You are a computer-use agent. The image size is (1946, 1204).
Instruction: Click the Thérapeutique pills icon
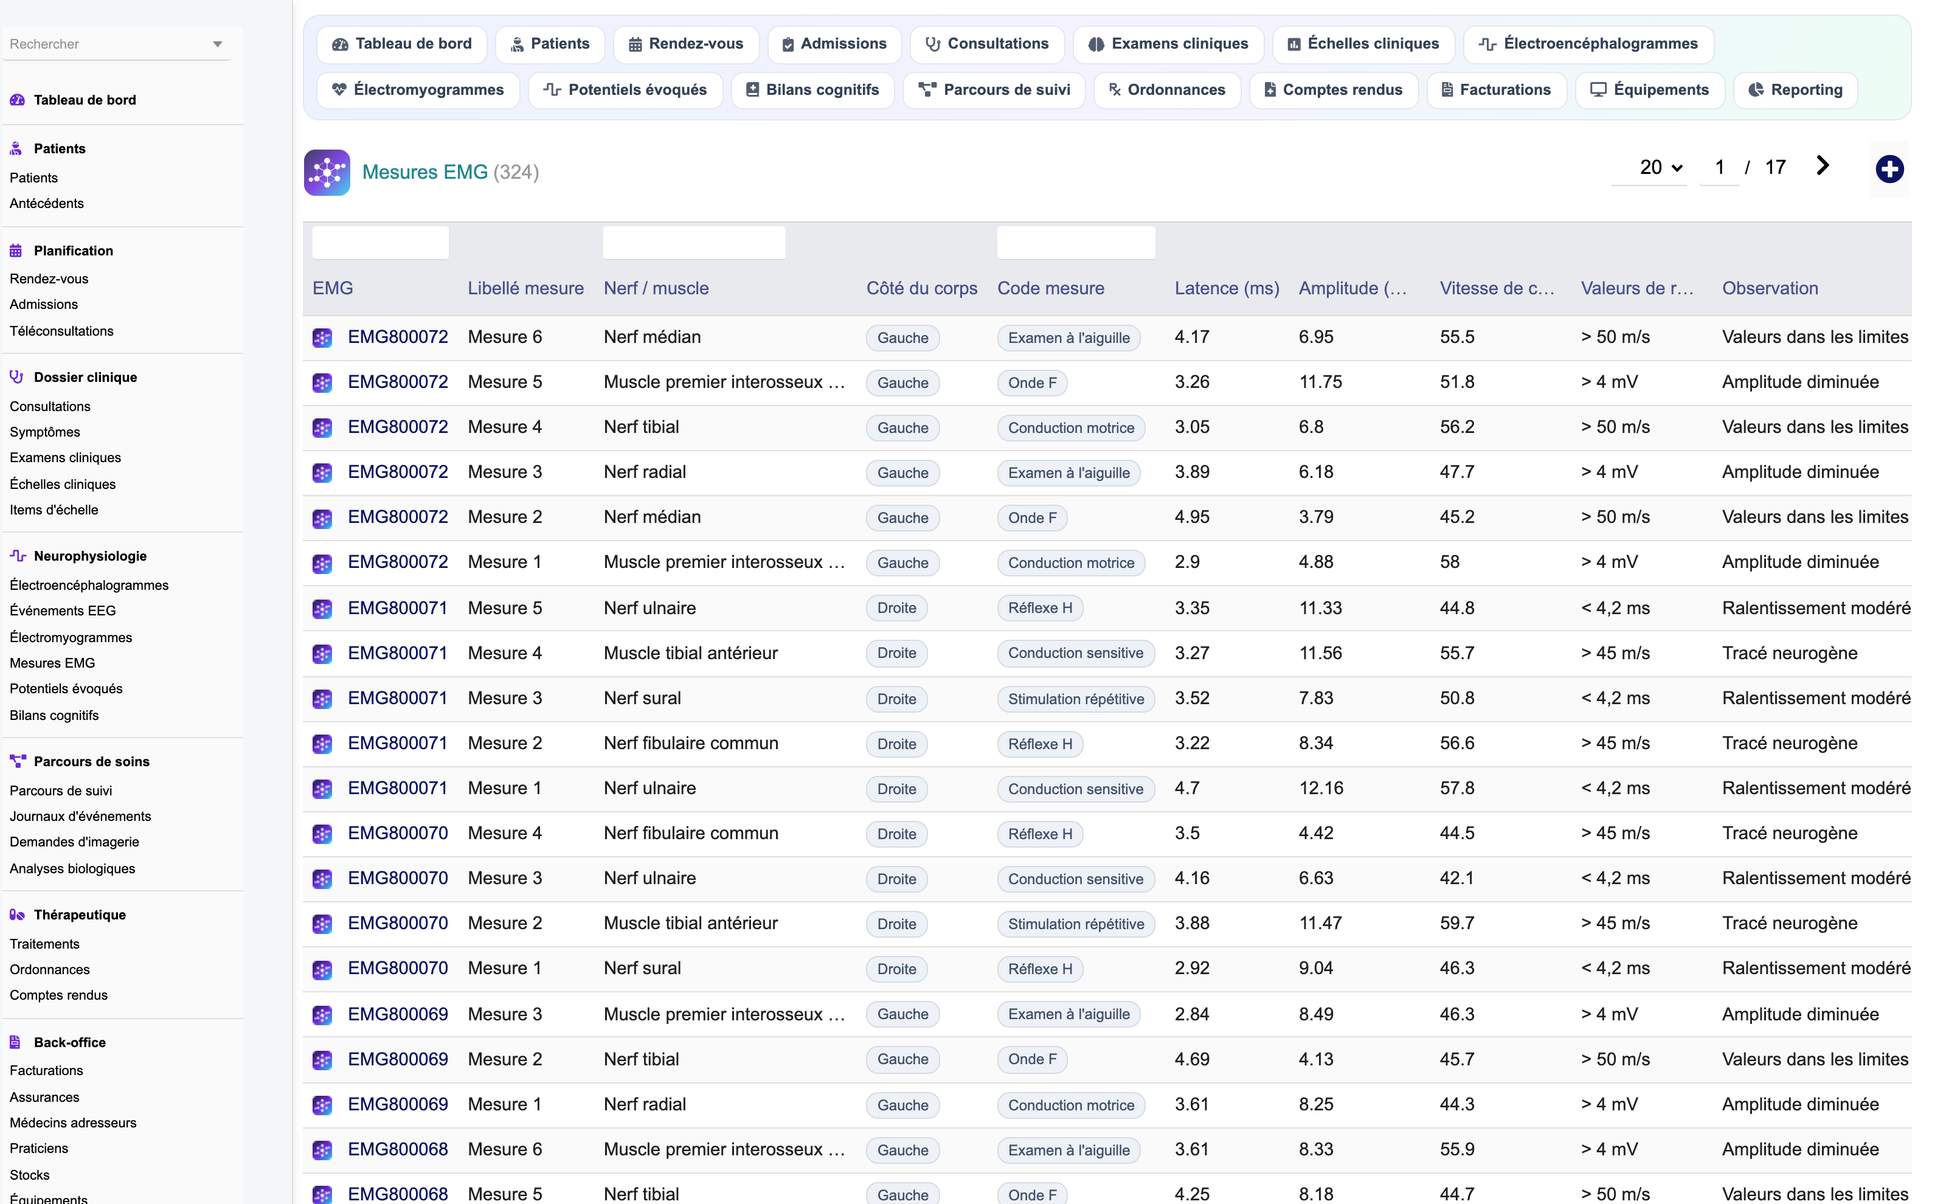click(x=17, y=915)
